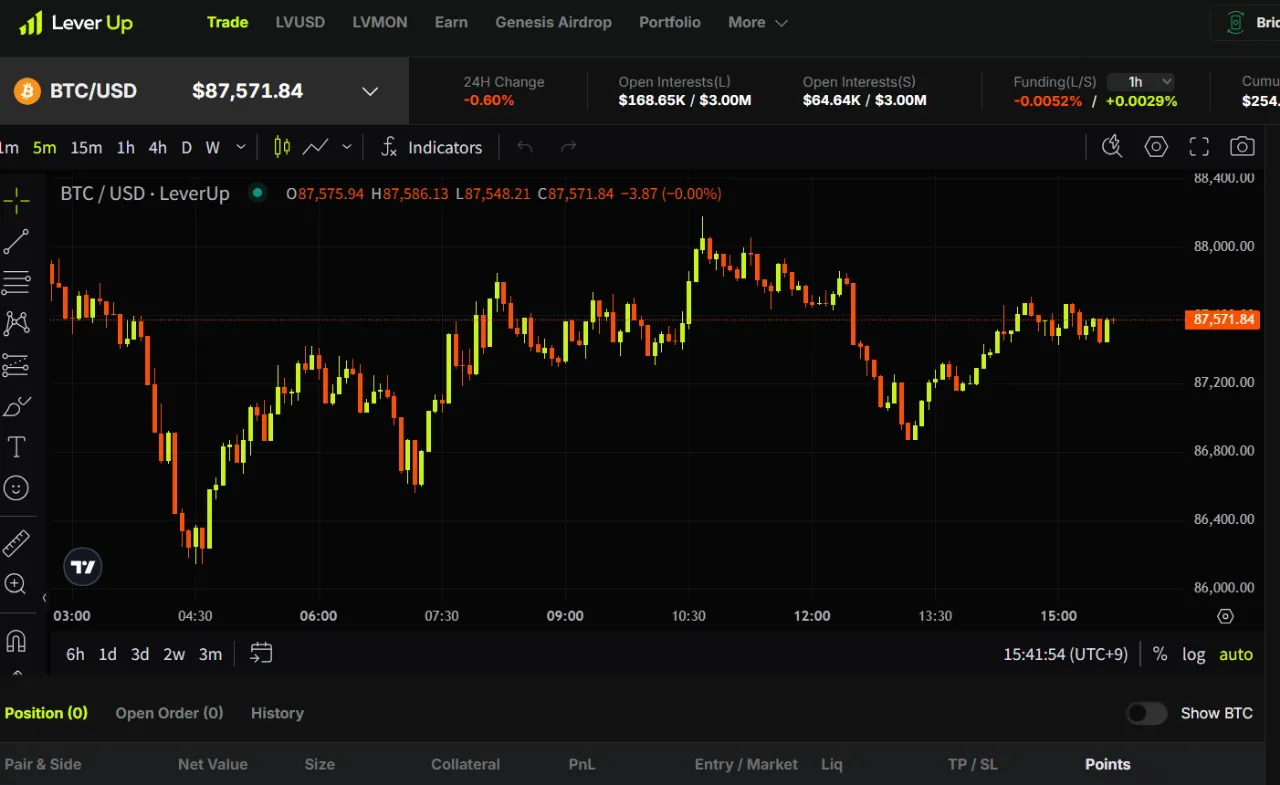Select the text annotation tool
Screen dimensions: 1280x785
[x=16, y=447]
